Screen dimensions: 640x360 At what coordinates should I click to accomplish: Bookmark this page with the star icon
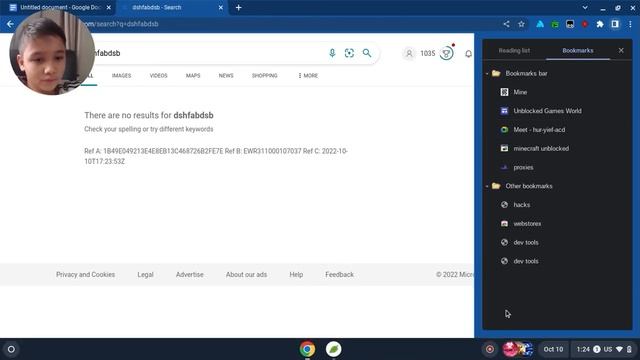[x=521, y=24]
